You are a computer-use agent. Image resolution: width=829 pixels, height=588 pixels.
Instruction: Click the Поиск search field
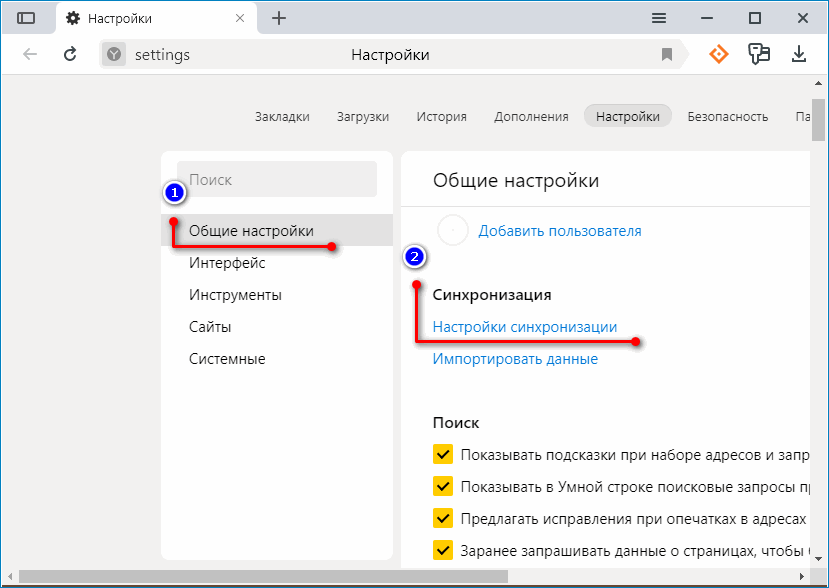tap(277, 178)
